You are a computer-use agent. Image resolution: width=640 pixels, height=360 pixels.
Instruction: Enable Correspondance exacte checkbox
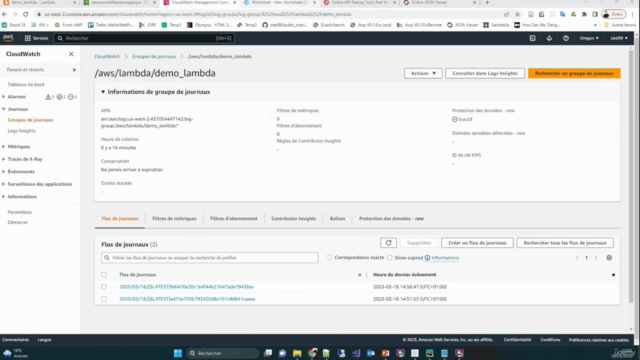point(329,258)
